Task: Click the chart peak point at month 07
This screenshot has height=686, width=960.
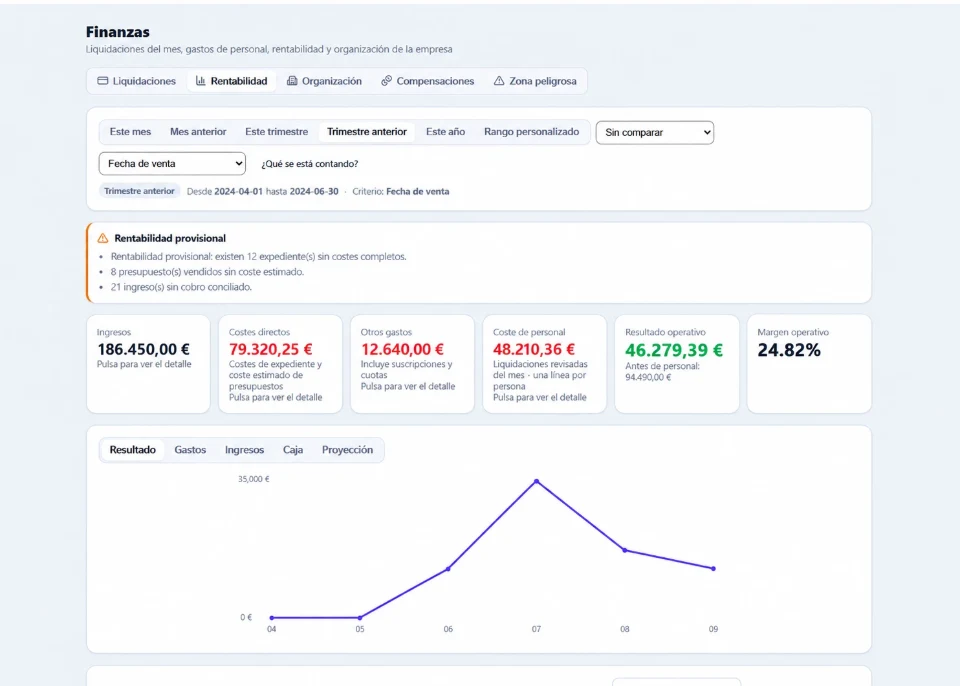Action: (x=536, y=481)
